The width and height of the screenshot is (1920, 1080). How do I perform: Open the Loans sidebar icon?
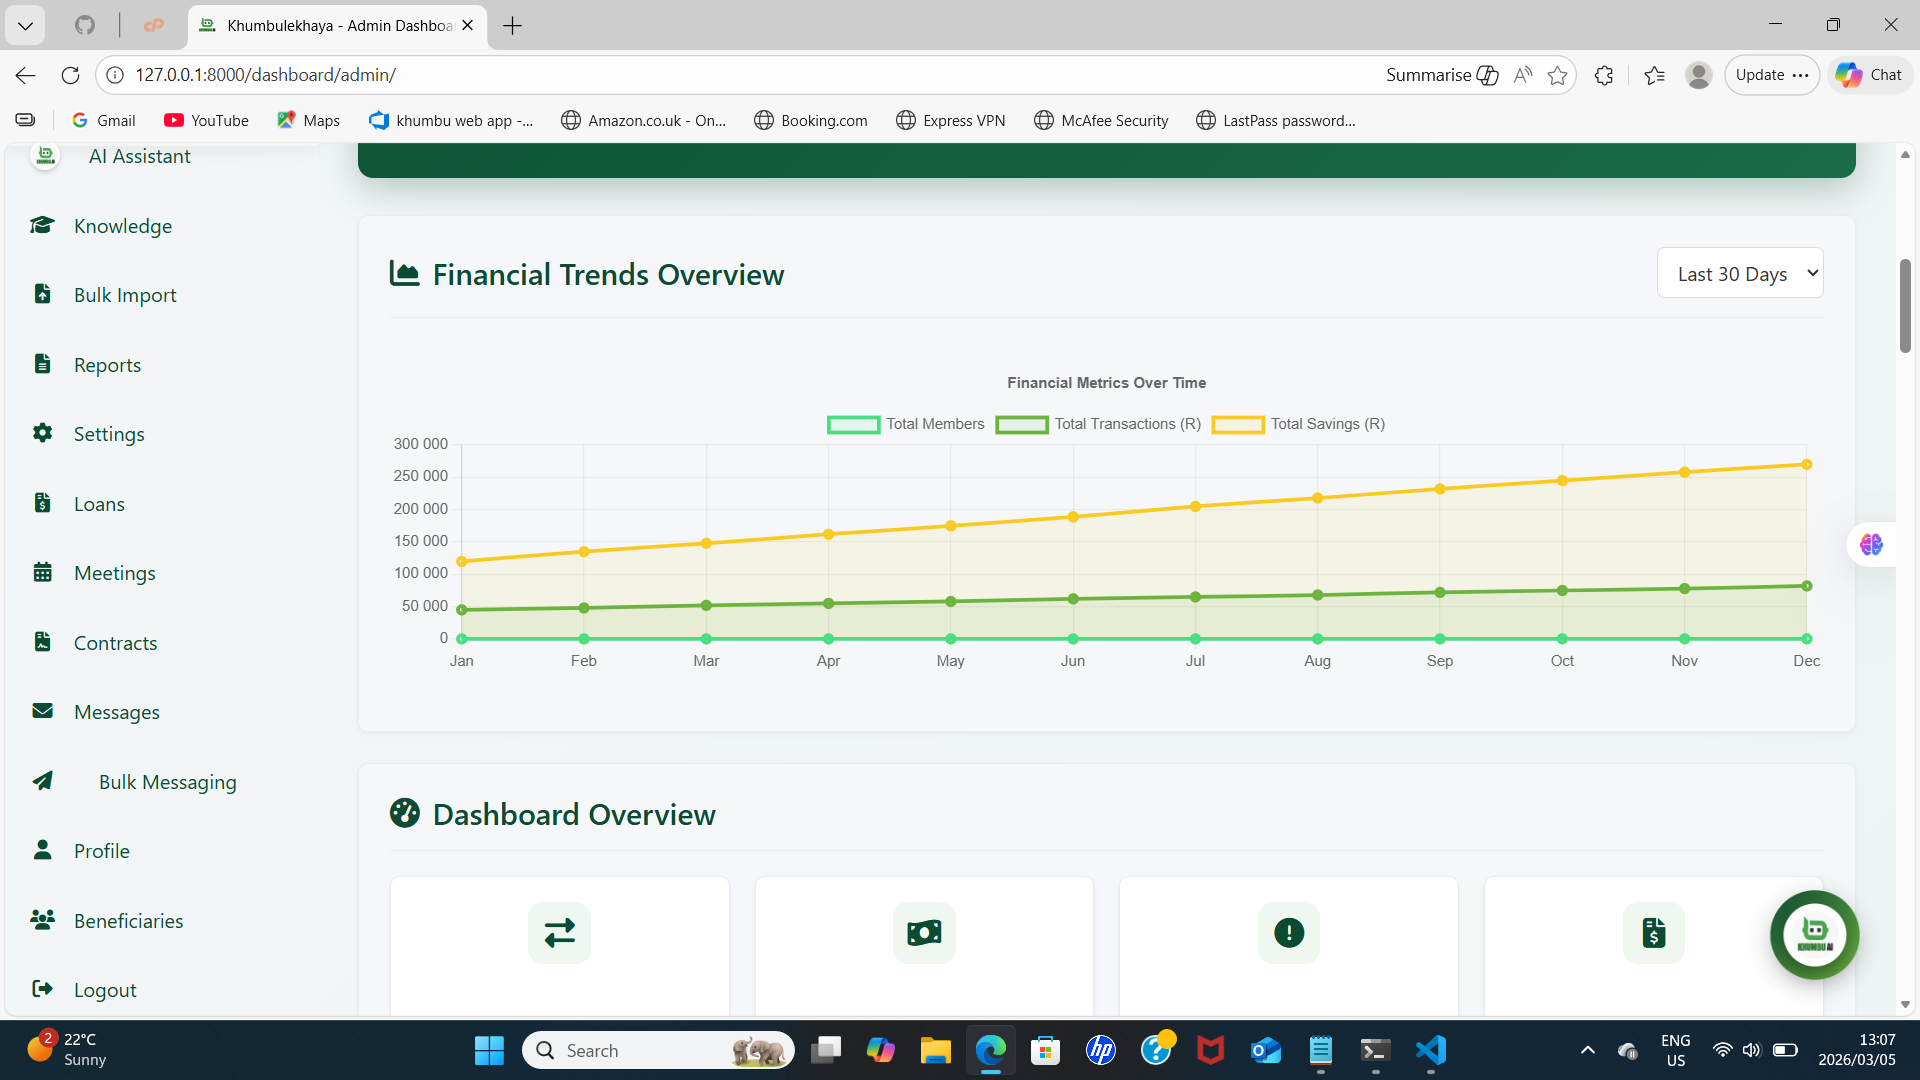(x=41, y=502)
